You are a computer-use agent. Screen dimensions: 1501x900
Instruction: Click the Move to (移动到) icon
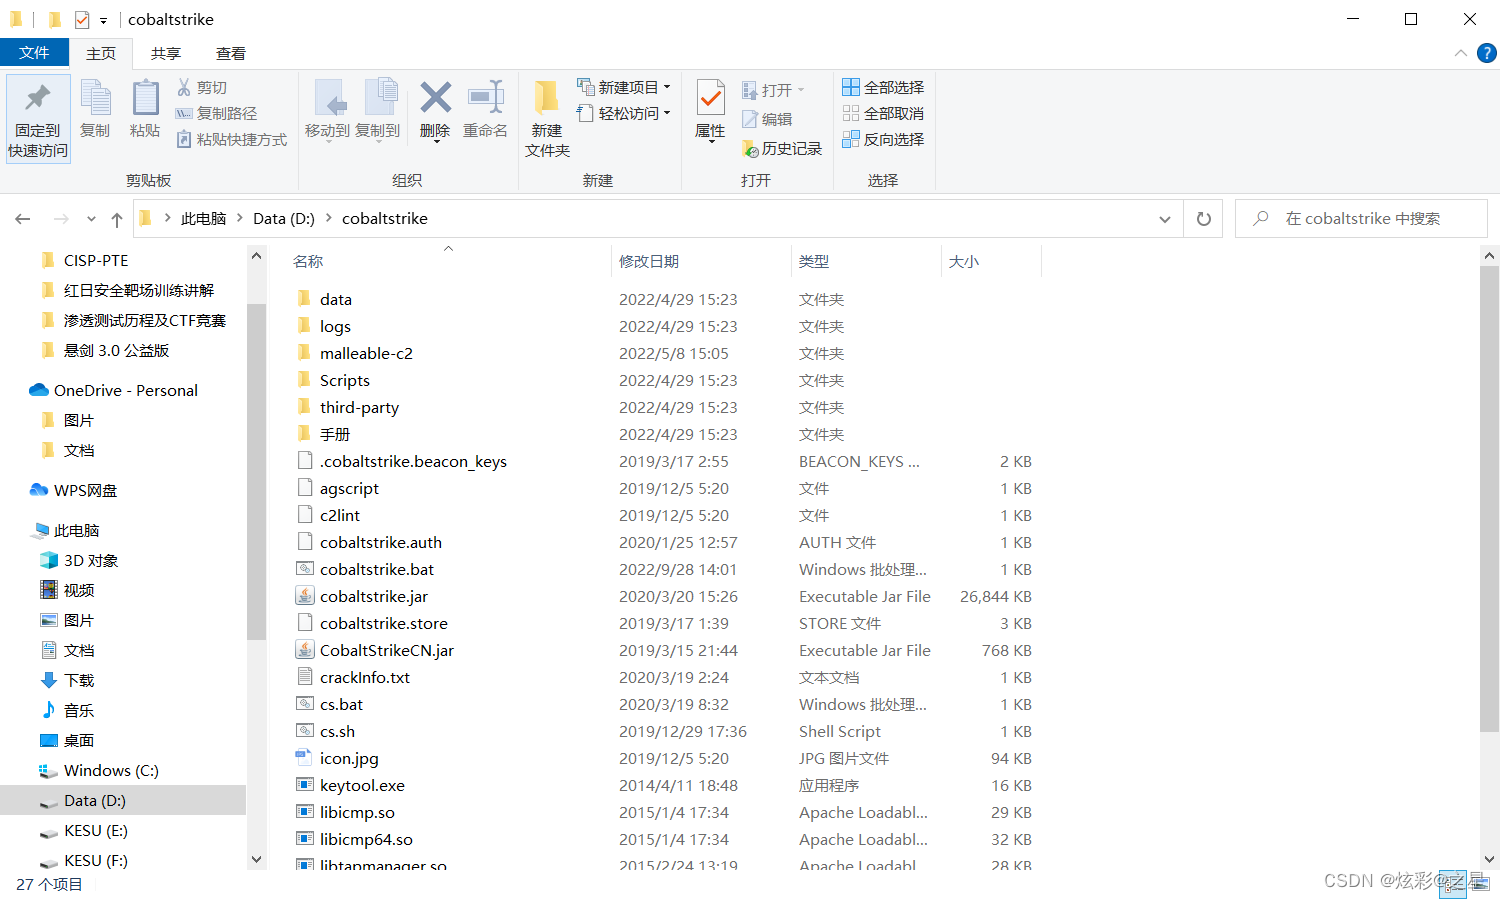click(x=329, y=98)
